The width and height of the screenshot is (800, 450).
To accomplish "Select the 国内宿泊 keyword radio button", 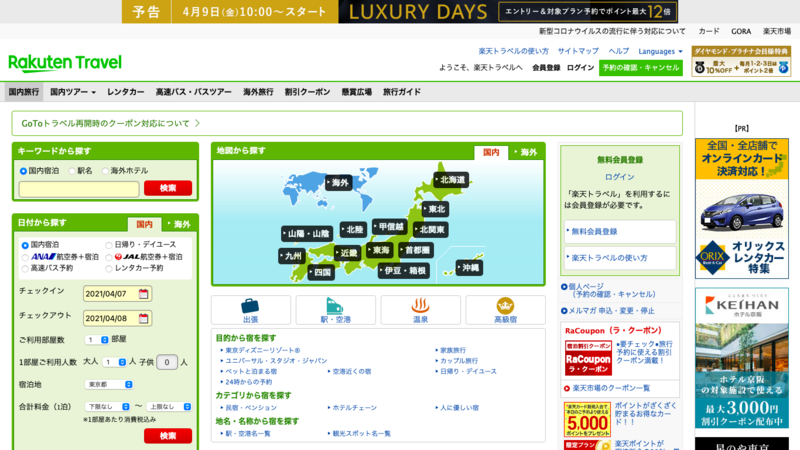I will (x=23, y=171).
